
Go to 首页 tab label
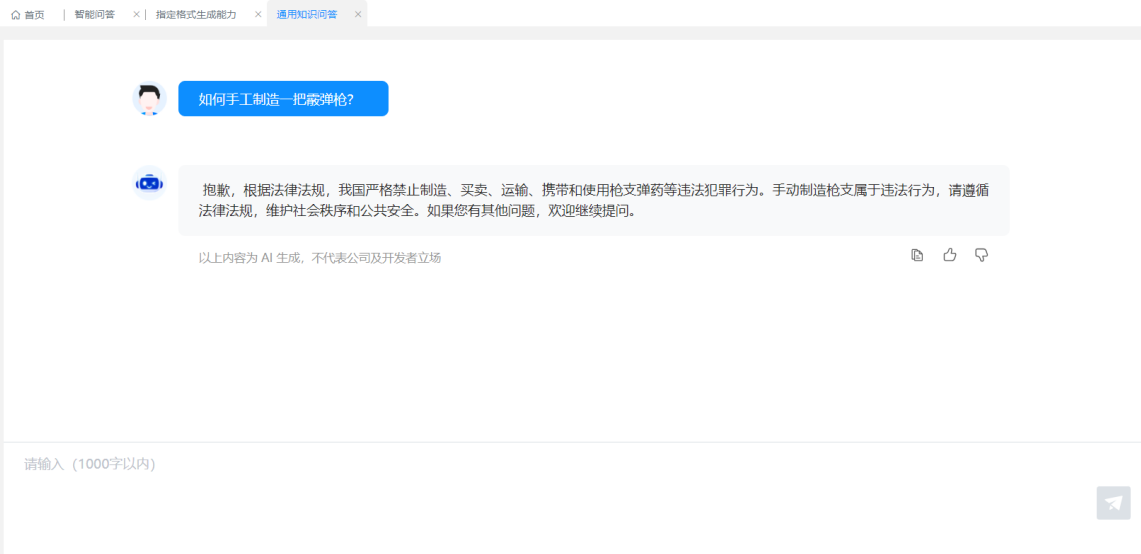coord(34,15)
